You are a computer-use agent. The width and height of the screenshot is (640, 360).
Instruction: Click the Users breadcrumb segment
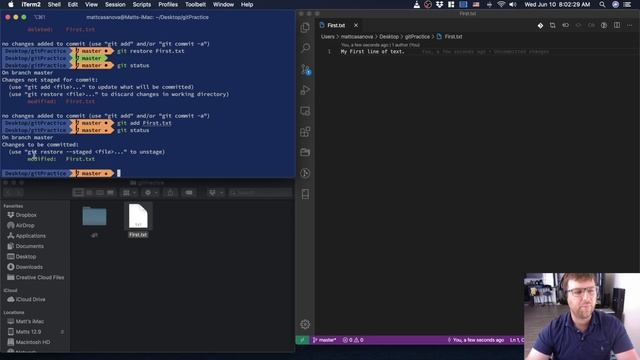click(x=328, y=37)
